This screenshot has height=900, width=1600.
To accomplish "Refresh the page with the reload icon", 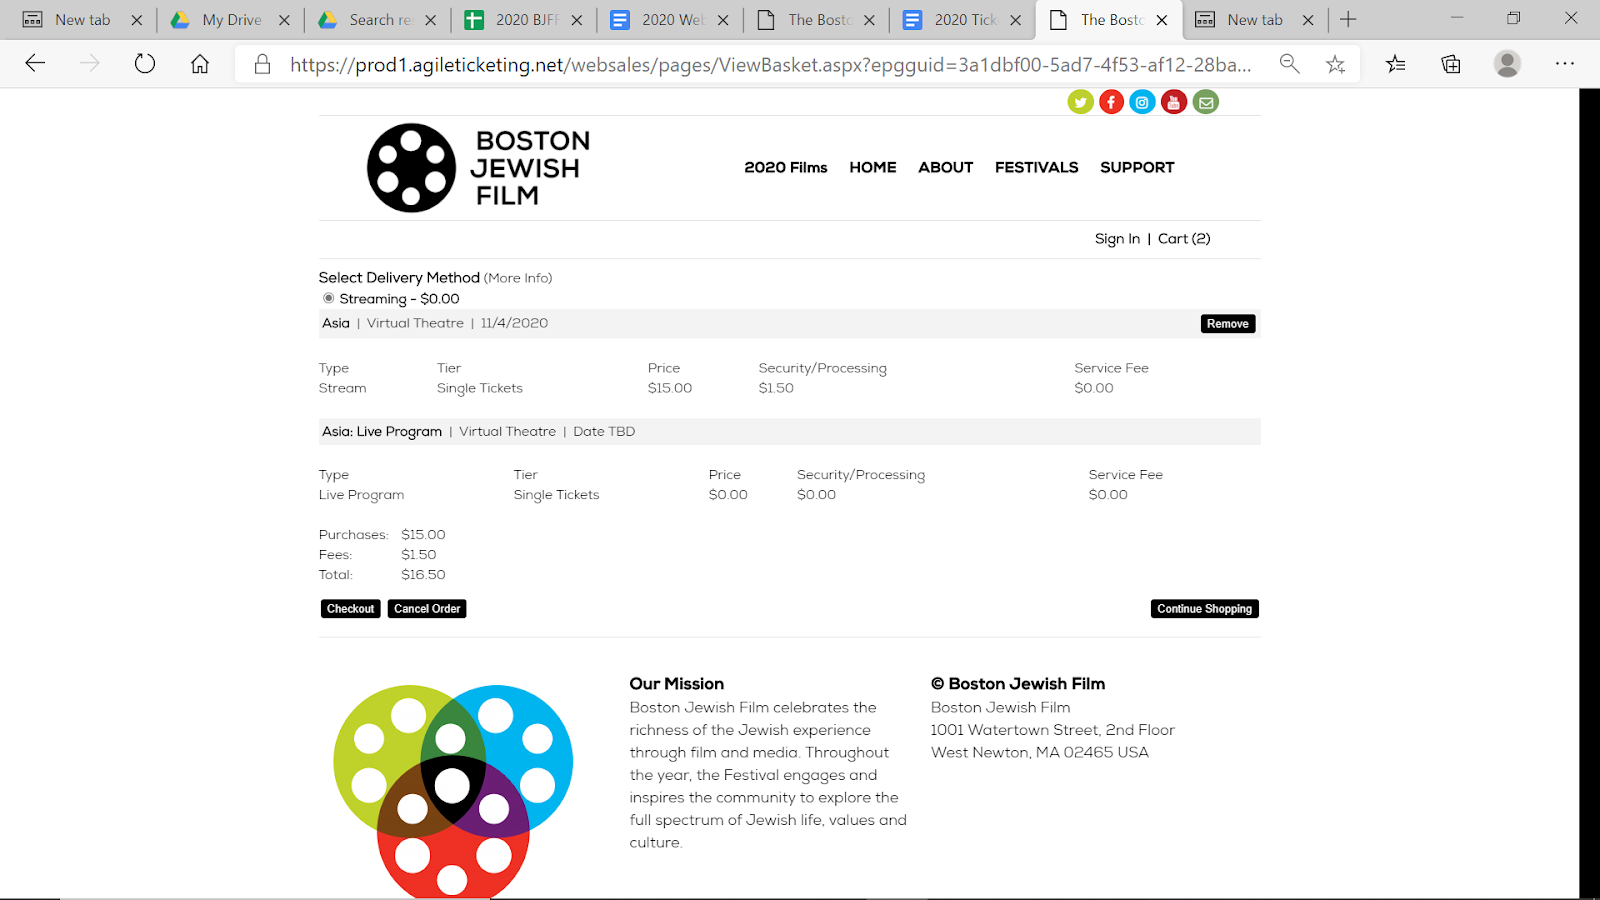I will [145, 64].
